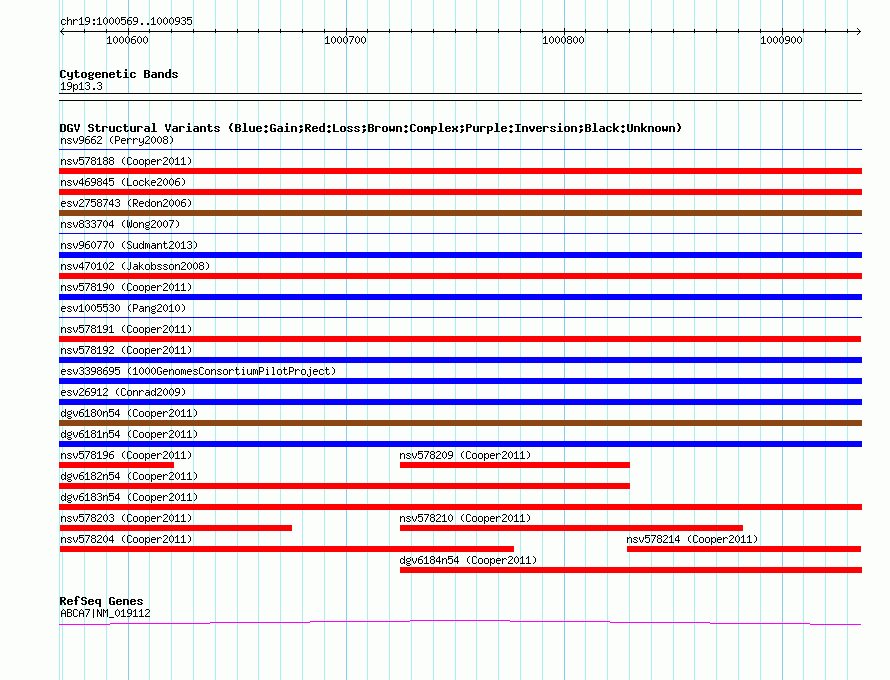Click the nsv578203 (Cooper2011) label
Viewport: 890px width, 680px height.
point(126,518)
